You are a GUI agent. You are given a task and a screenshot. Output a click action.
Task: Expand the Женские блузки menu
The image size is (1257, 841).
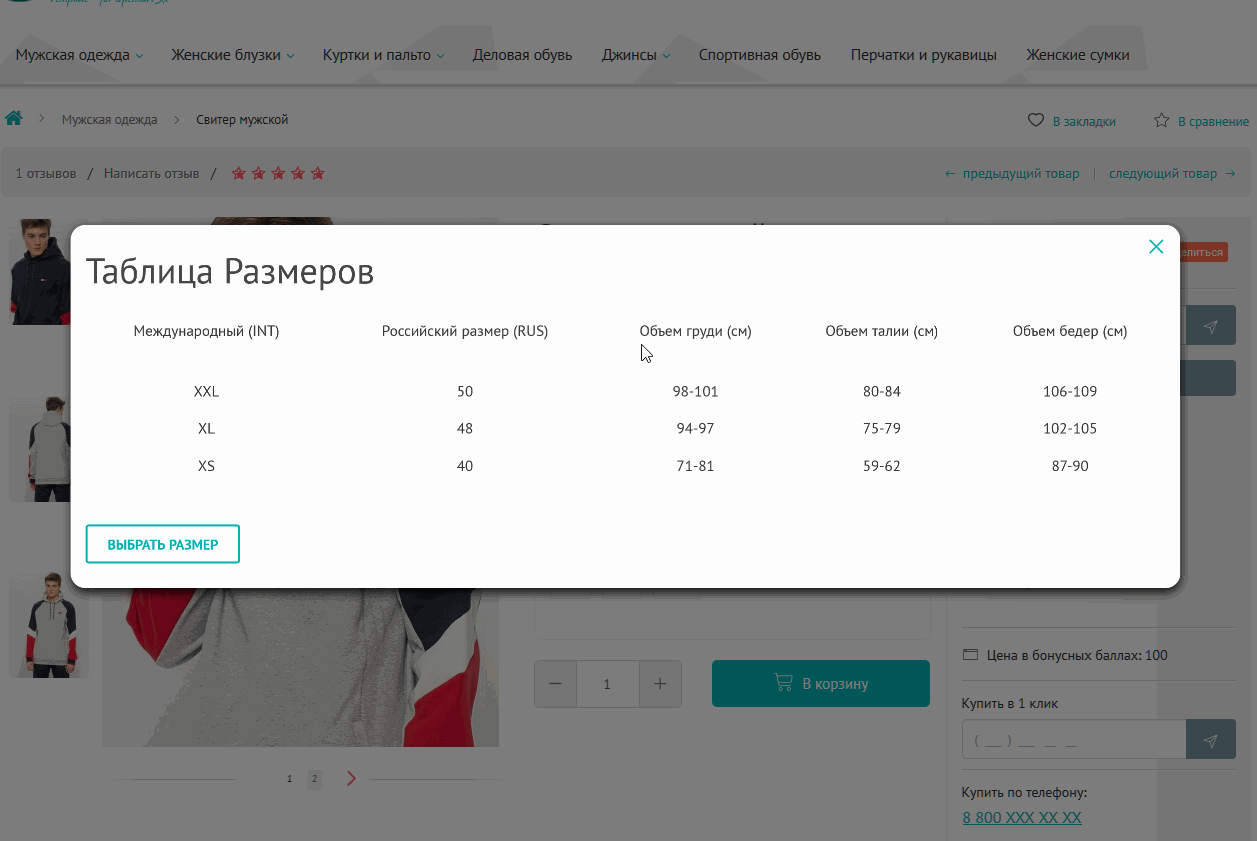coord(232,55)
